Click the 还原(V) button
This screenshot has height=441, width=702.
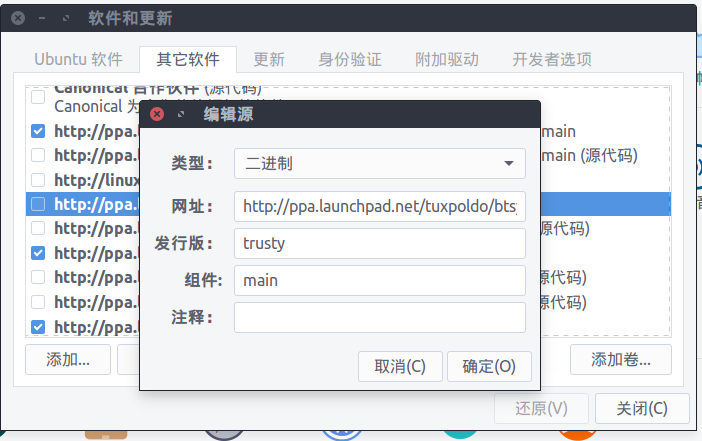(541, 408)
